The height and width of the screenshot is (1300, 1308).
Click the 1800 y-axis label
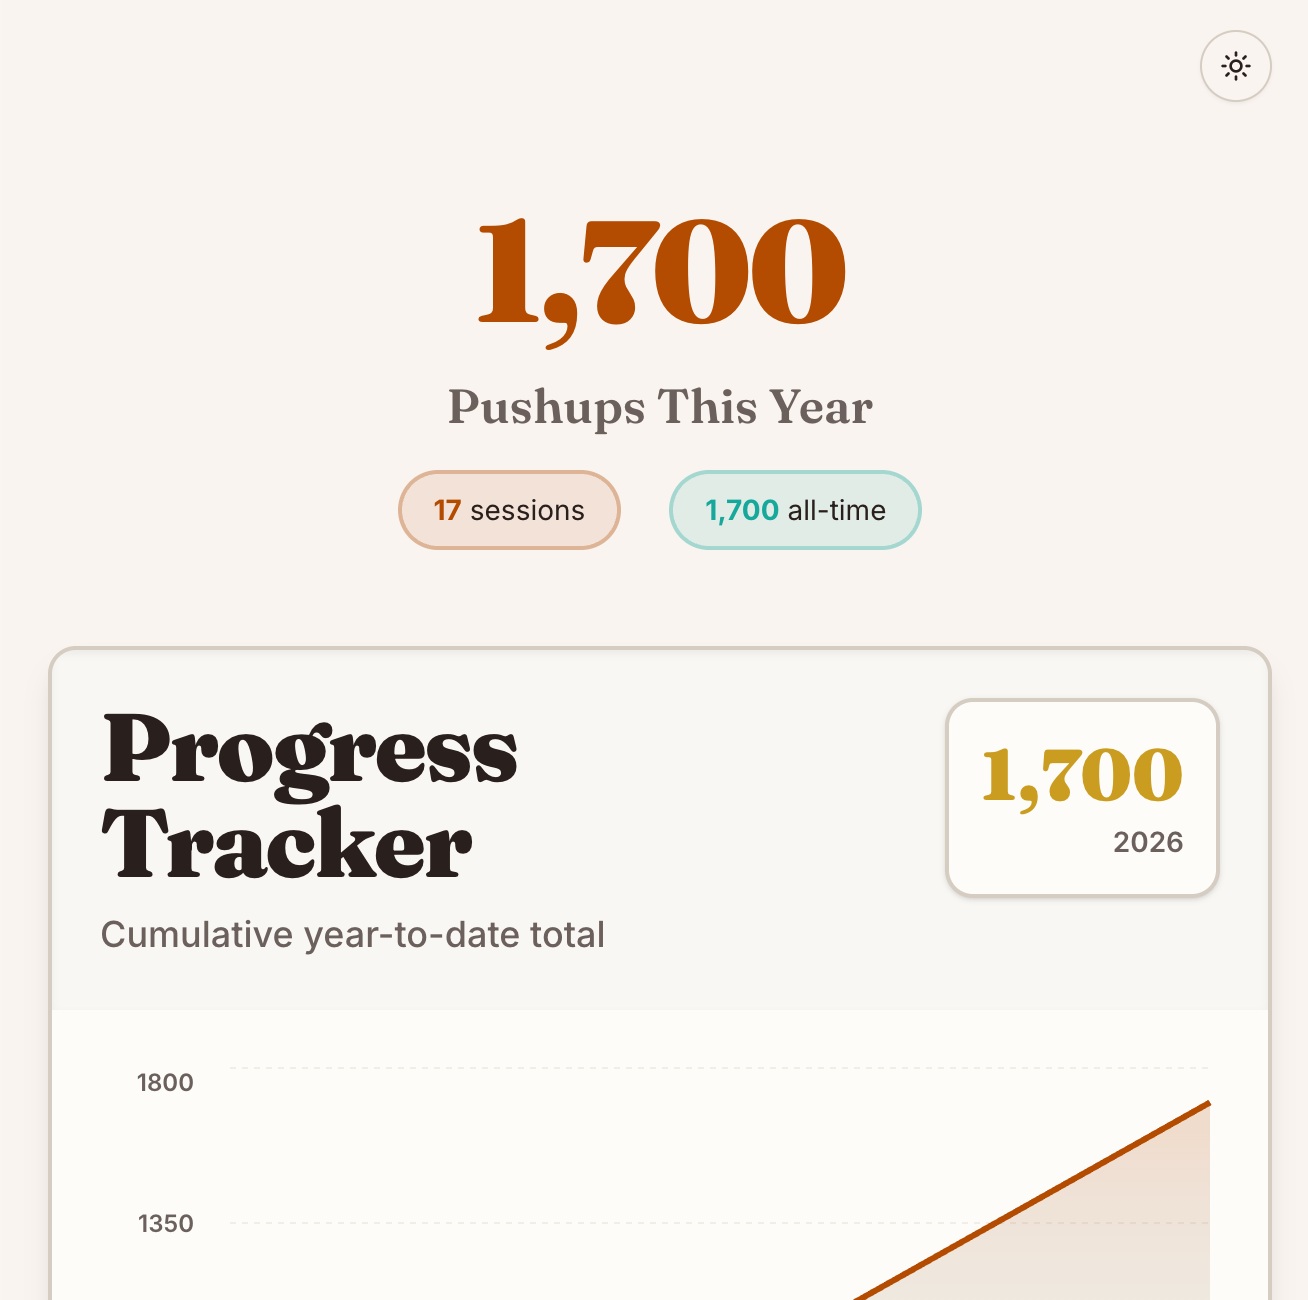(165, 1082)
